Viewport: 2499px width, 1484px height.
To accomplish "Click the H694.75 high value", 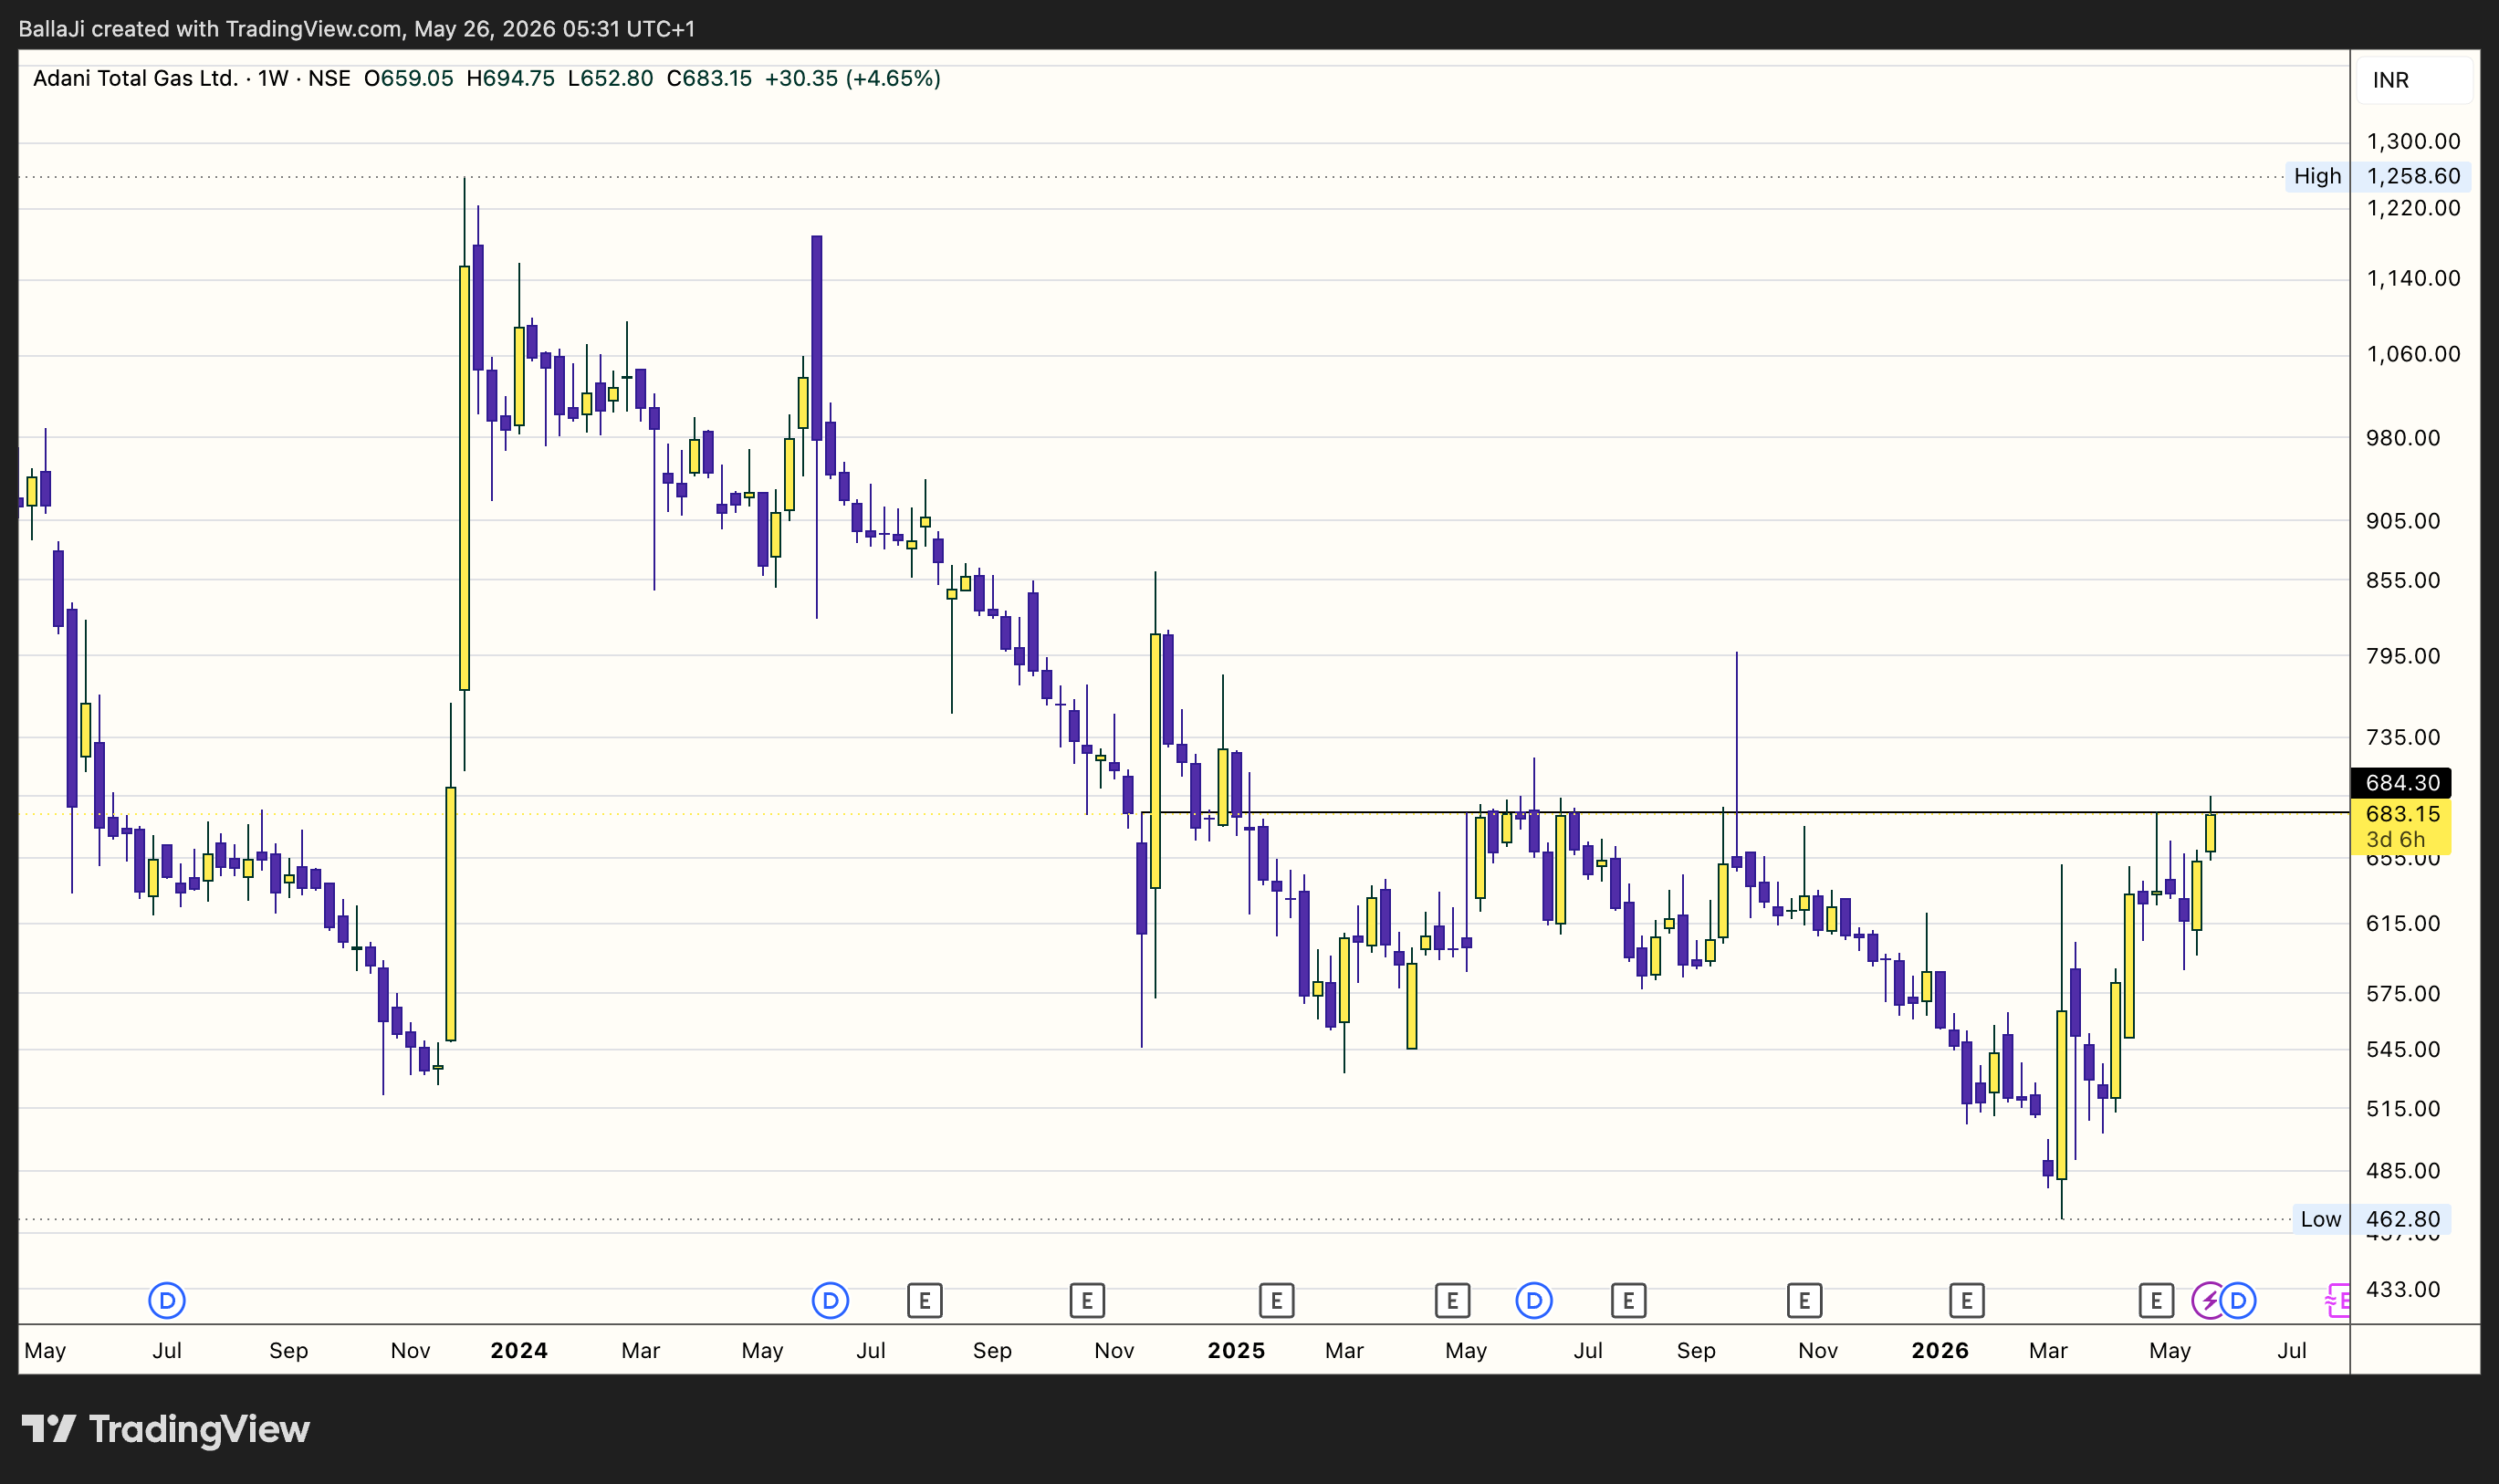I will (x=510, y=78).
